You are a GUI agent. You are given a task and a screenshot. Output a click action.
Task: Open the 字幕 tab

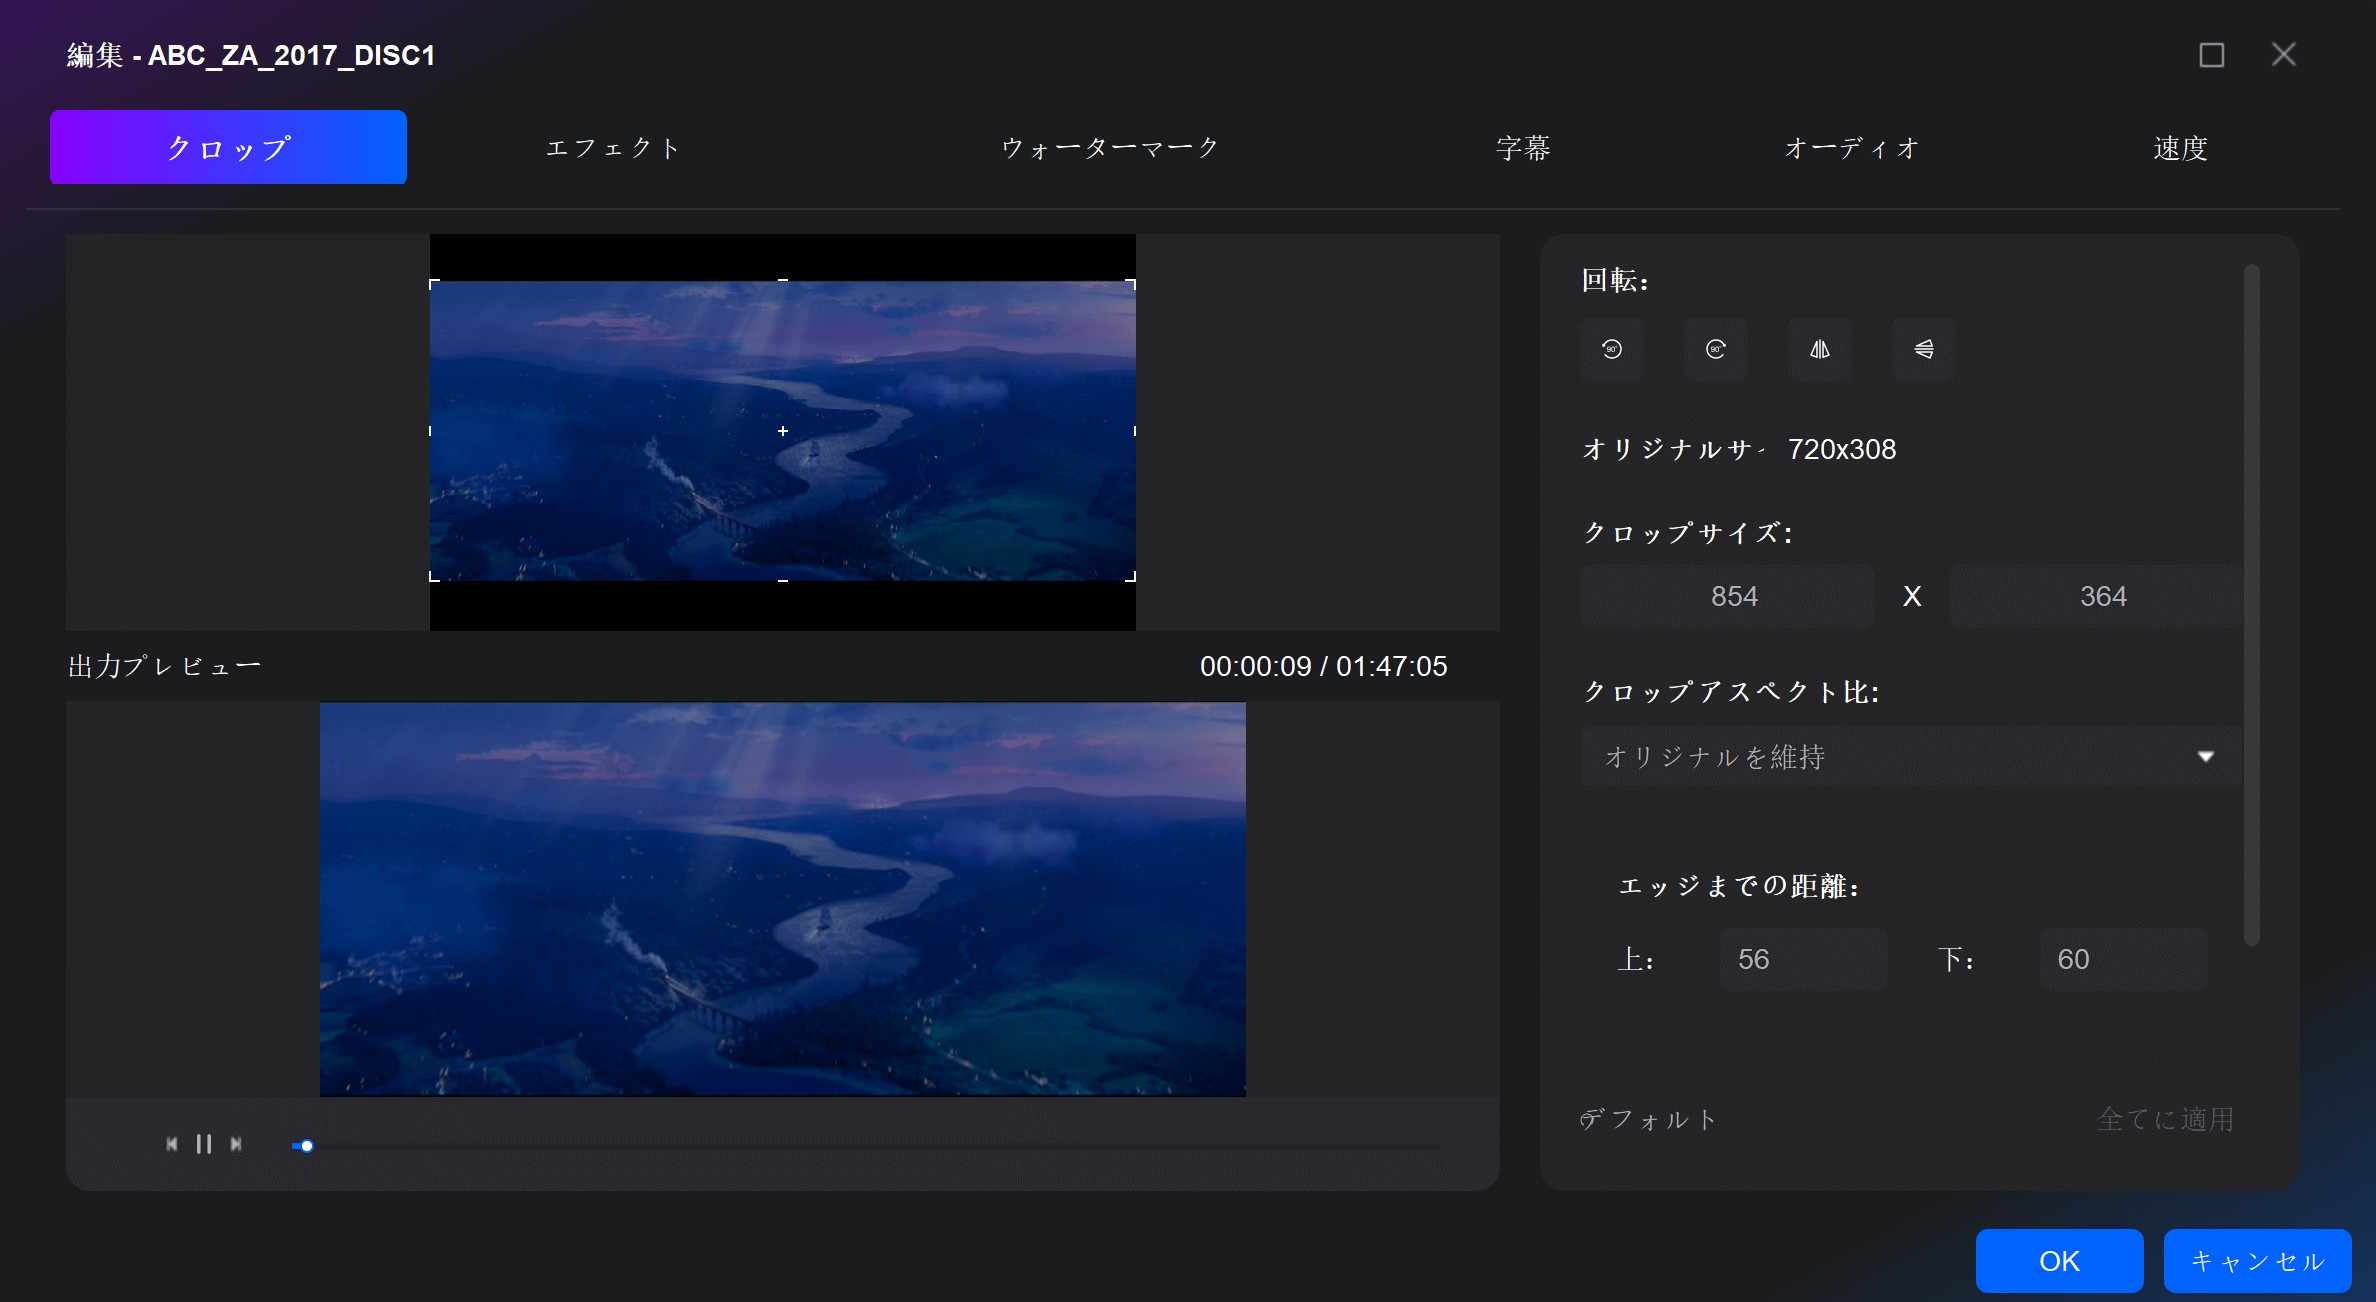1523,147
